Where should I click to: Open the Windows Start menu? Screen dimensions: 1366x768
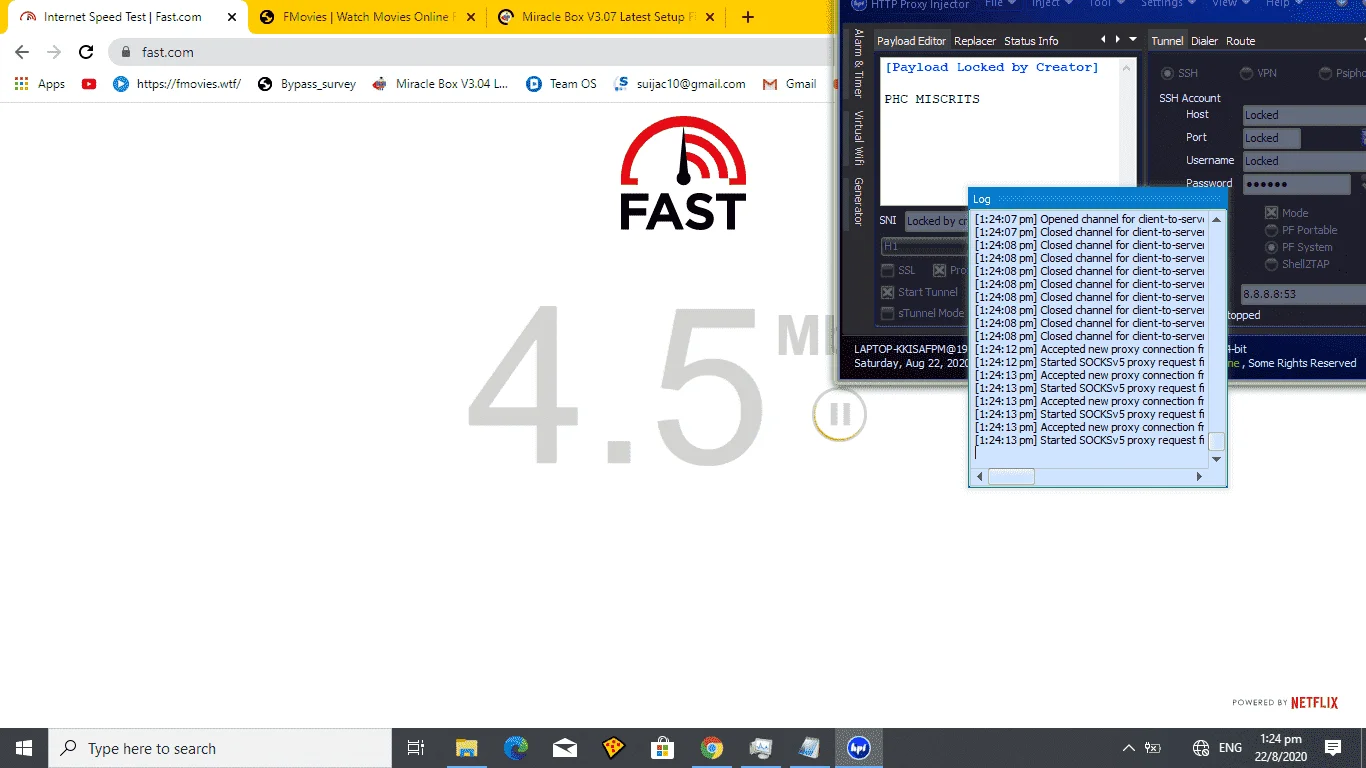click(24, 748)
